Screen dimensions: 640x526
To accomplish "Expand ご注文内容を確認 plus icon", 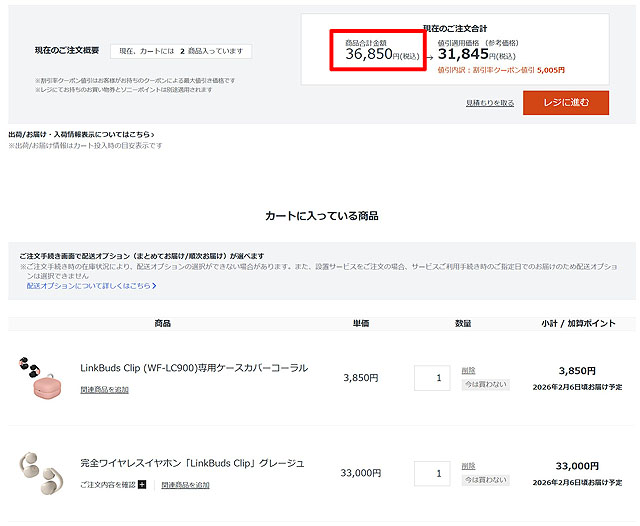I will point(142,485).
